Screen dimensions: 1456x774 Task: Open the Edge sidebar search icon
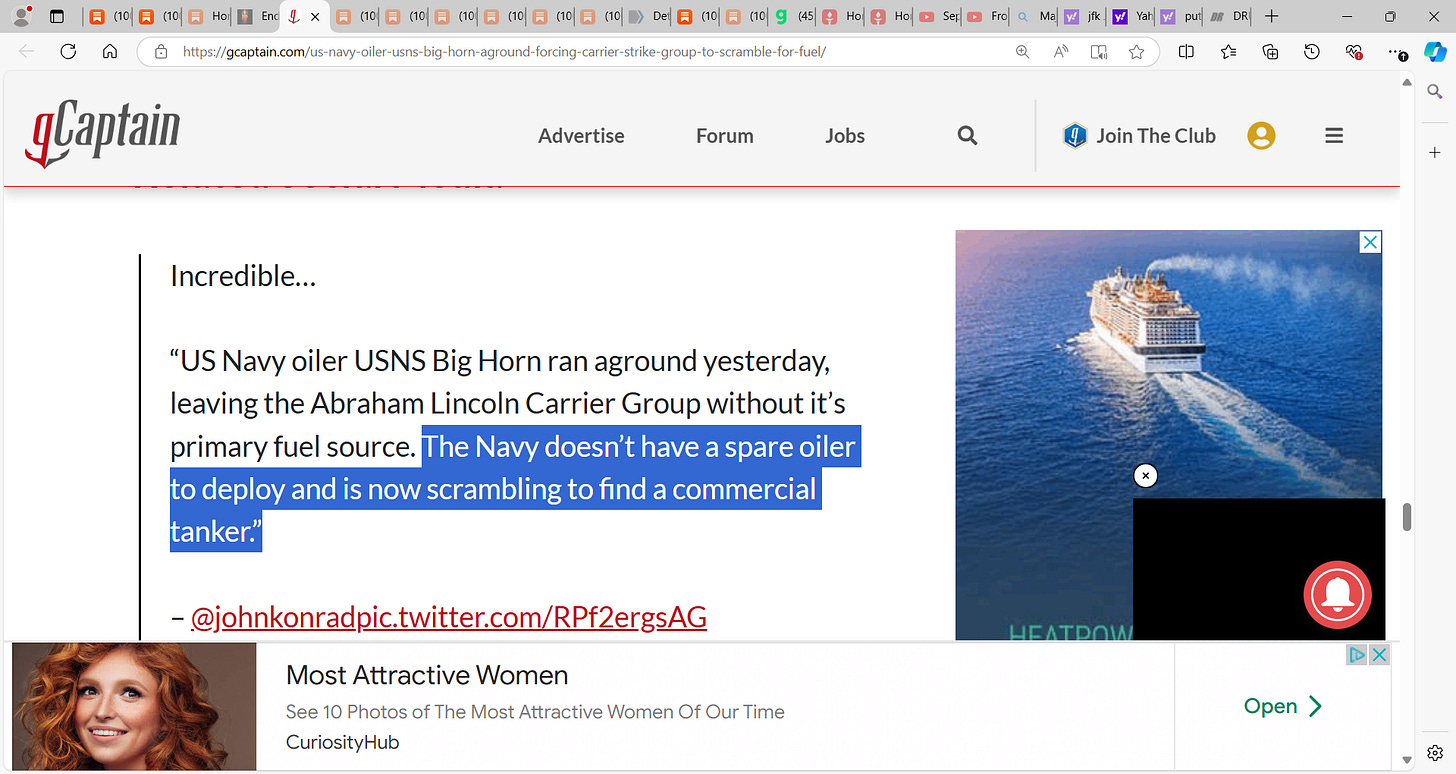coord(1435,92)
